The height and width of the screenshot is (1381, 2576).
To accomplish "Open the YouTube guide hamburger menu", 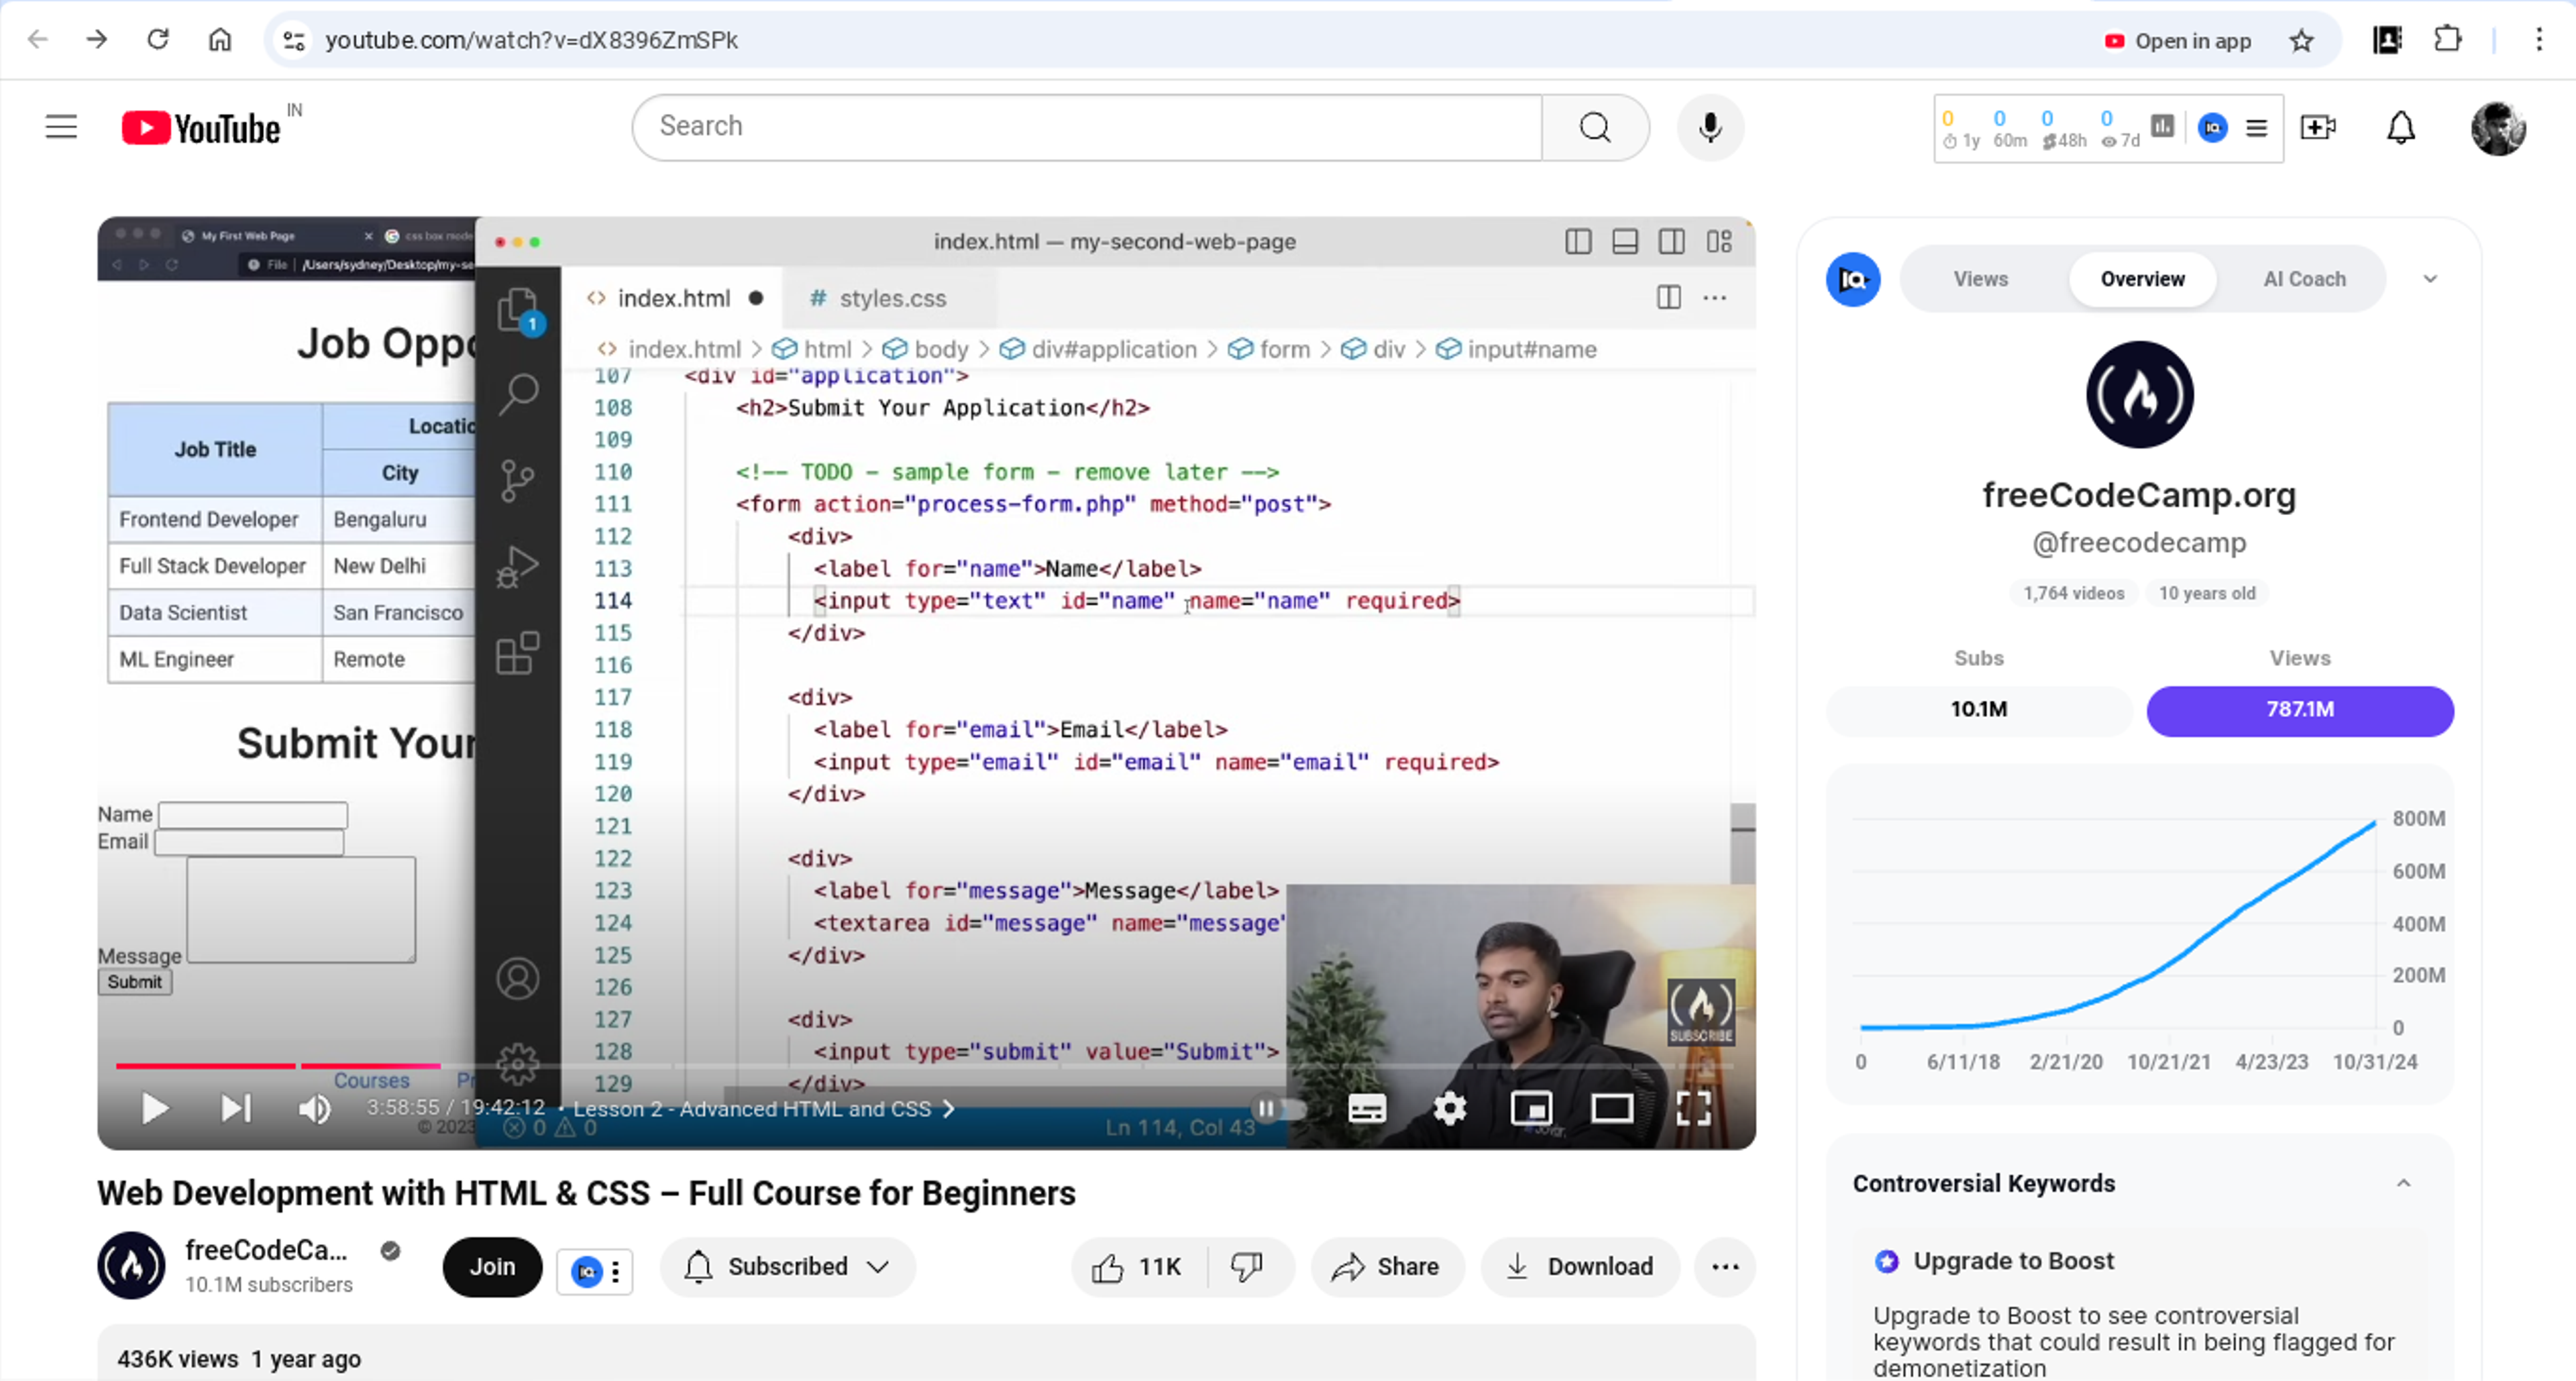I will (x=61, y=127).
